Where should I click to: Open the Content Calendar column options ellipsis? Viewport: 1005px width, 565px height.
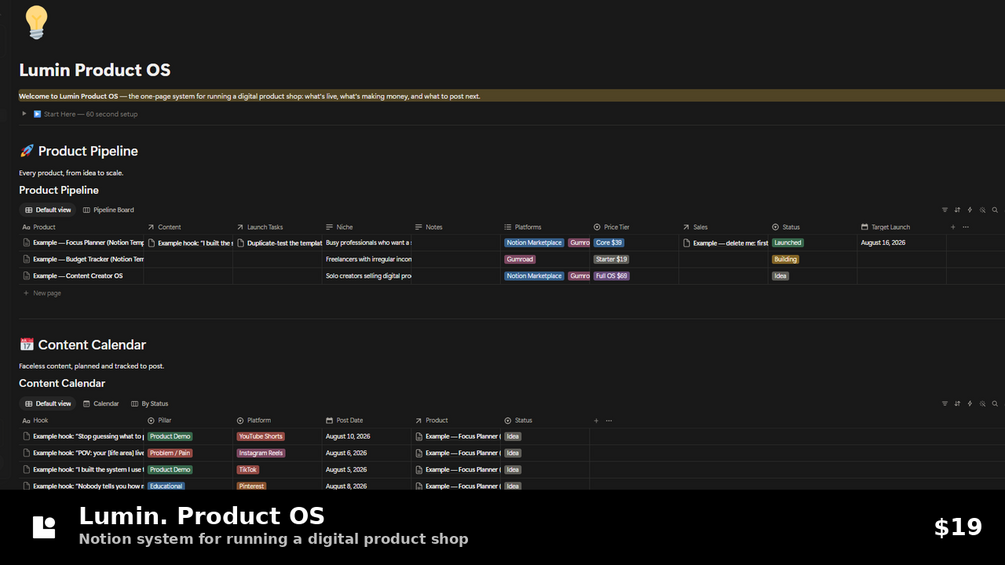[x=609, y=421]
